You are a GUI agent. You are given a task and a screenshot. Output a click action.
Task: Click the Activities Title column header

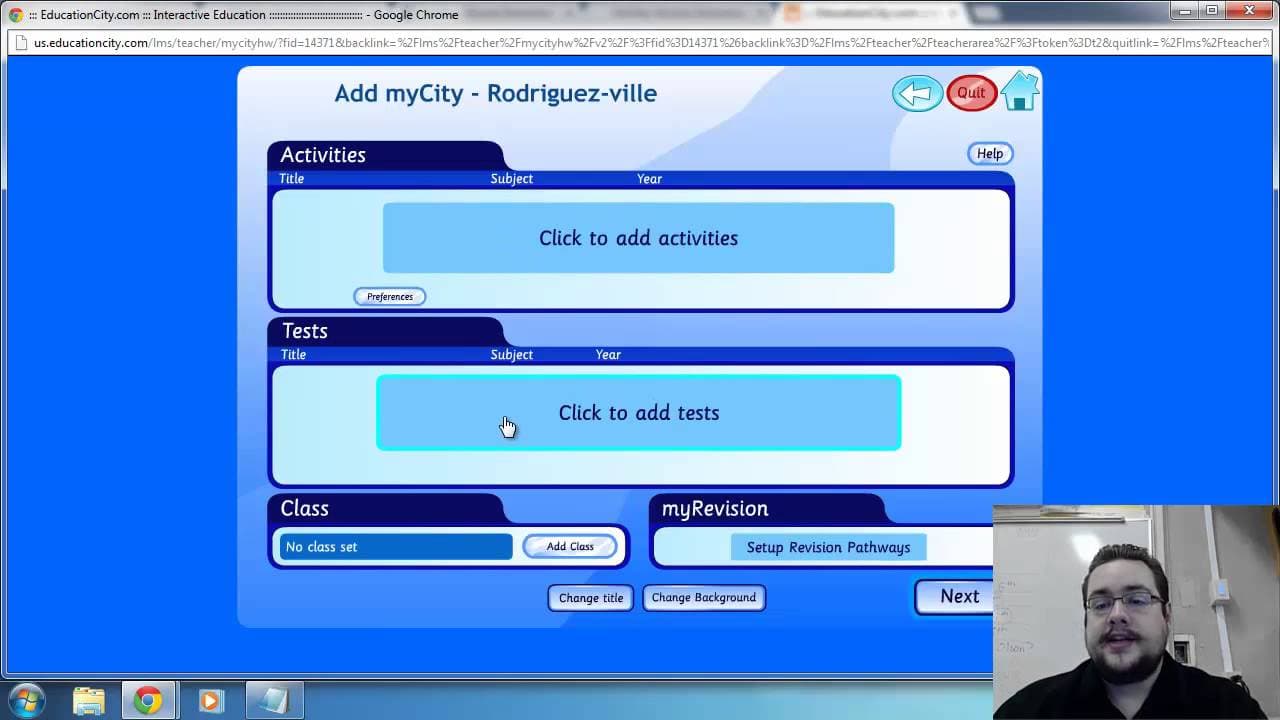pos(292,179)
